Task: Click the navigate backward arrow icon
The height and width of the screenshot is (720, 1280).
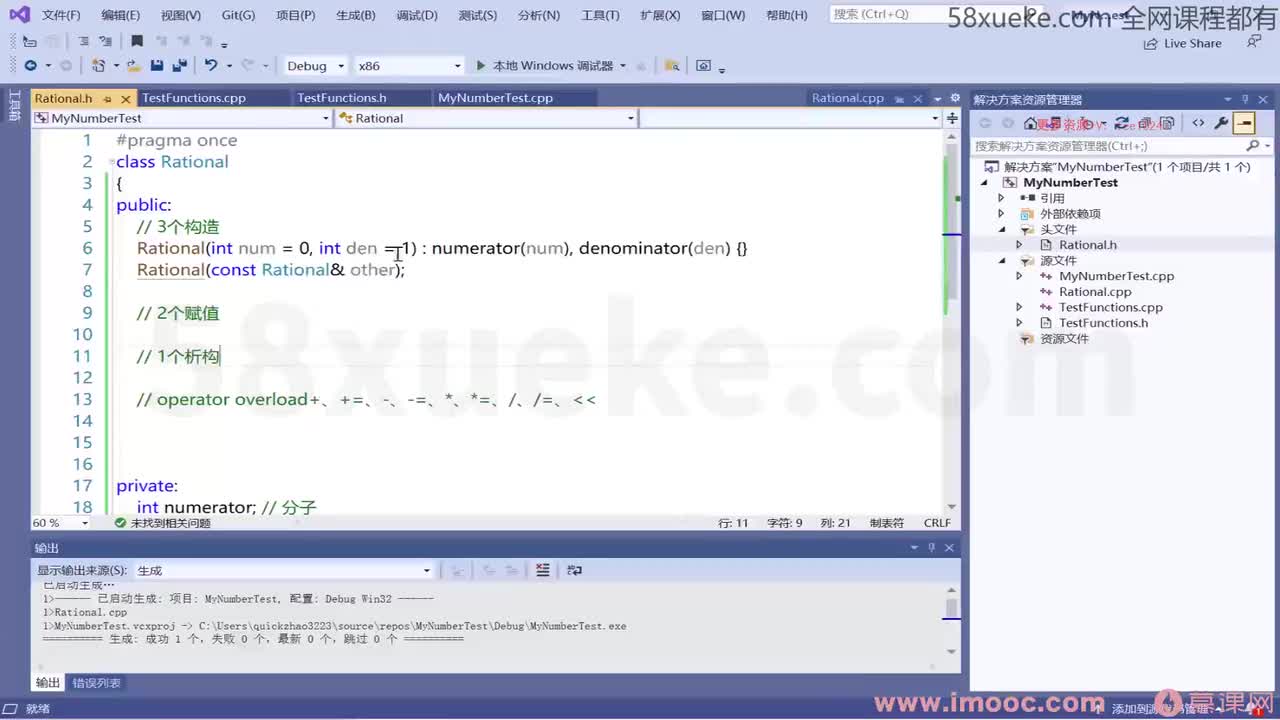Action: coord(30,66)
